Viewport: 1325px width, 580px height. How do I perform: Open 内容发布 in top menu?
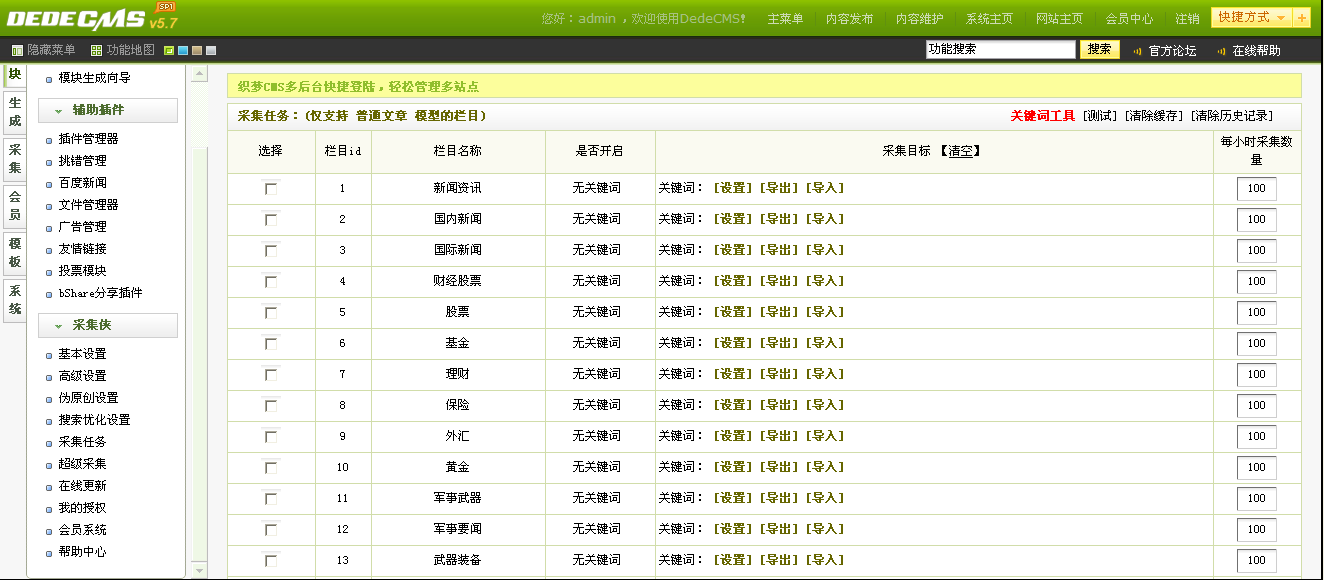tap(849, 19)
